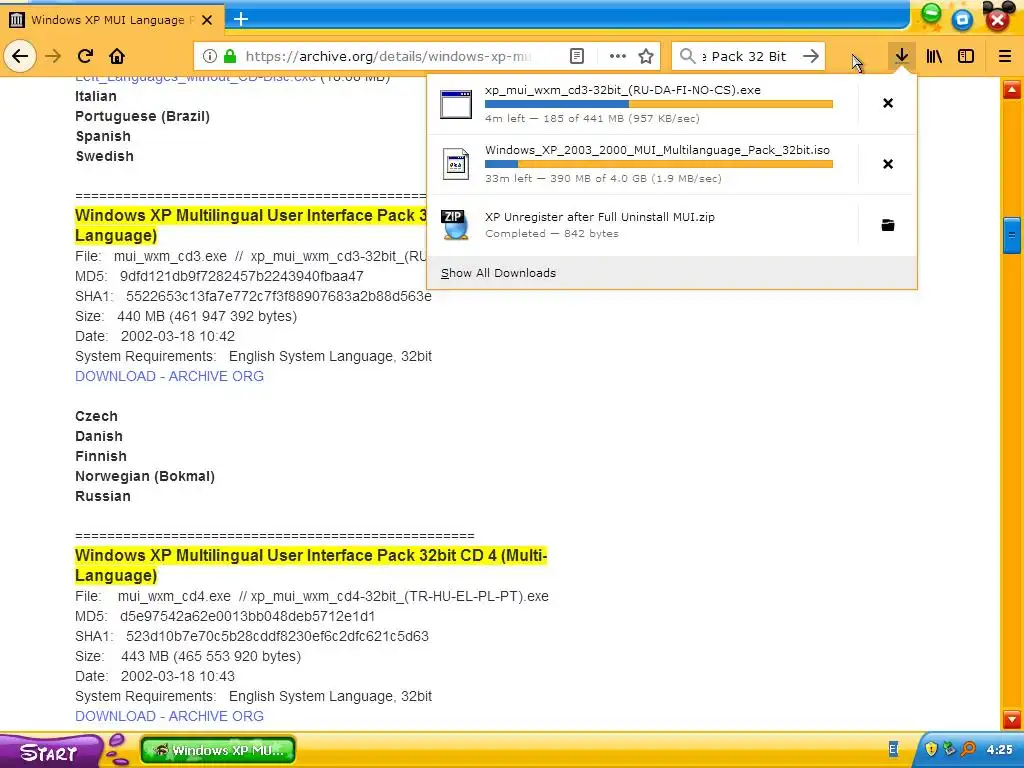The image size is (1024, 768).
Task: Open the Start menu
Action: point(49,752)
